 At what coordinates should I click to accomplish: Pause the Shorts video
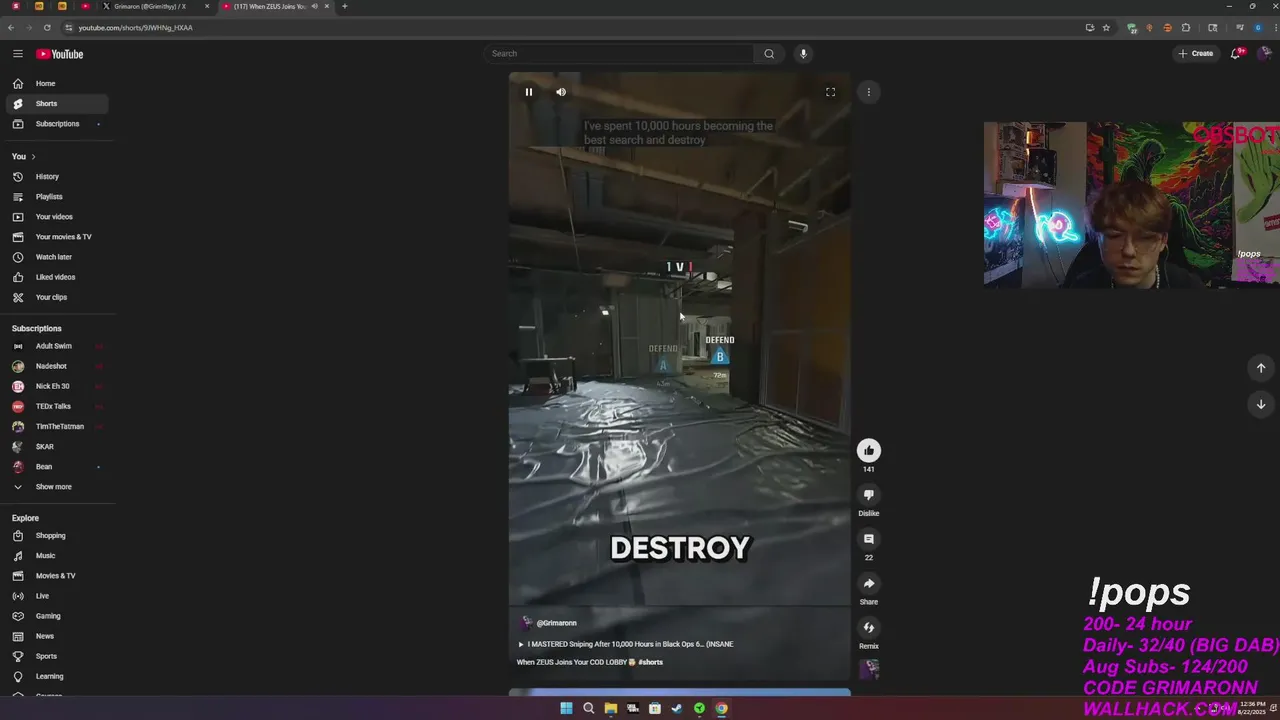coord(529,92)
